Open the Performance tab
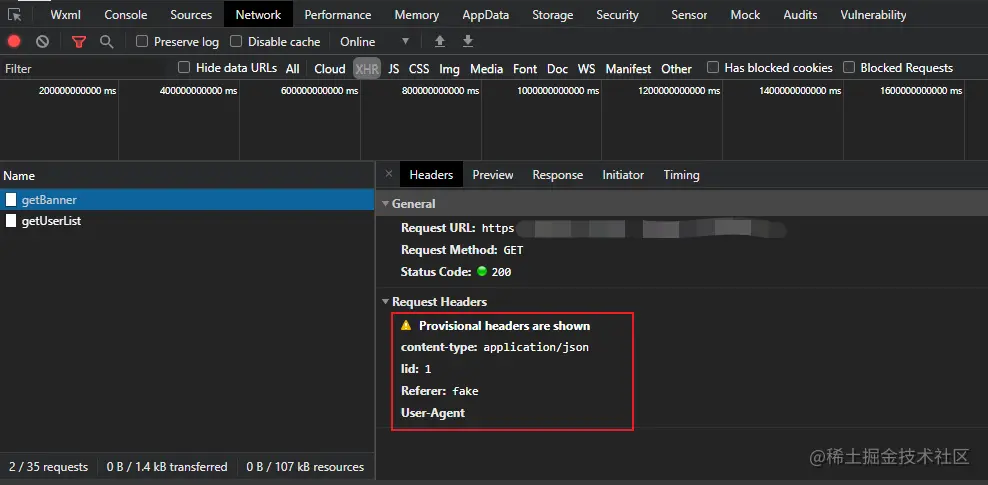This screenshot has height=485, width=988. point(338,14)
